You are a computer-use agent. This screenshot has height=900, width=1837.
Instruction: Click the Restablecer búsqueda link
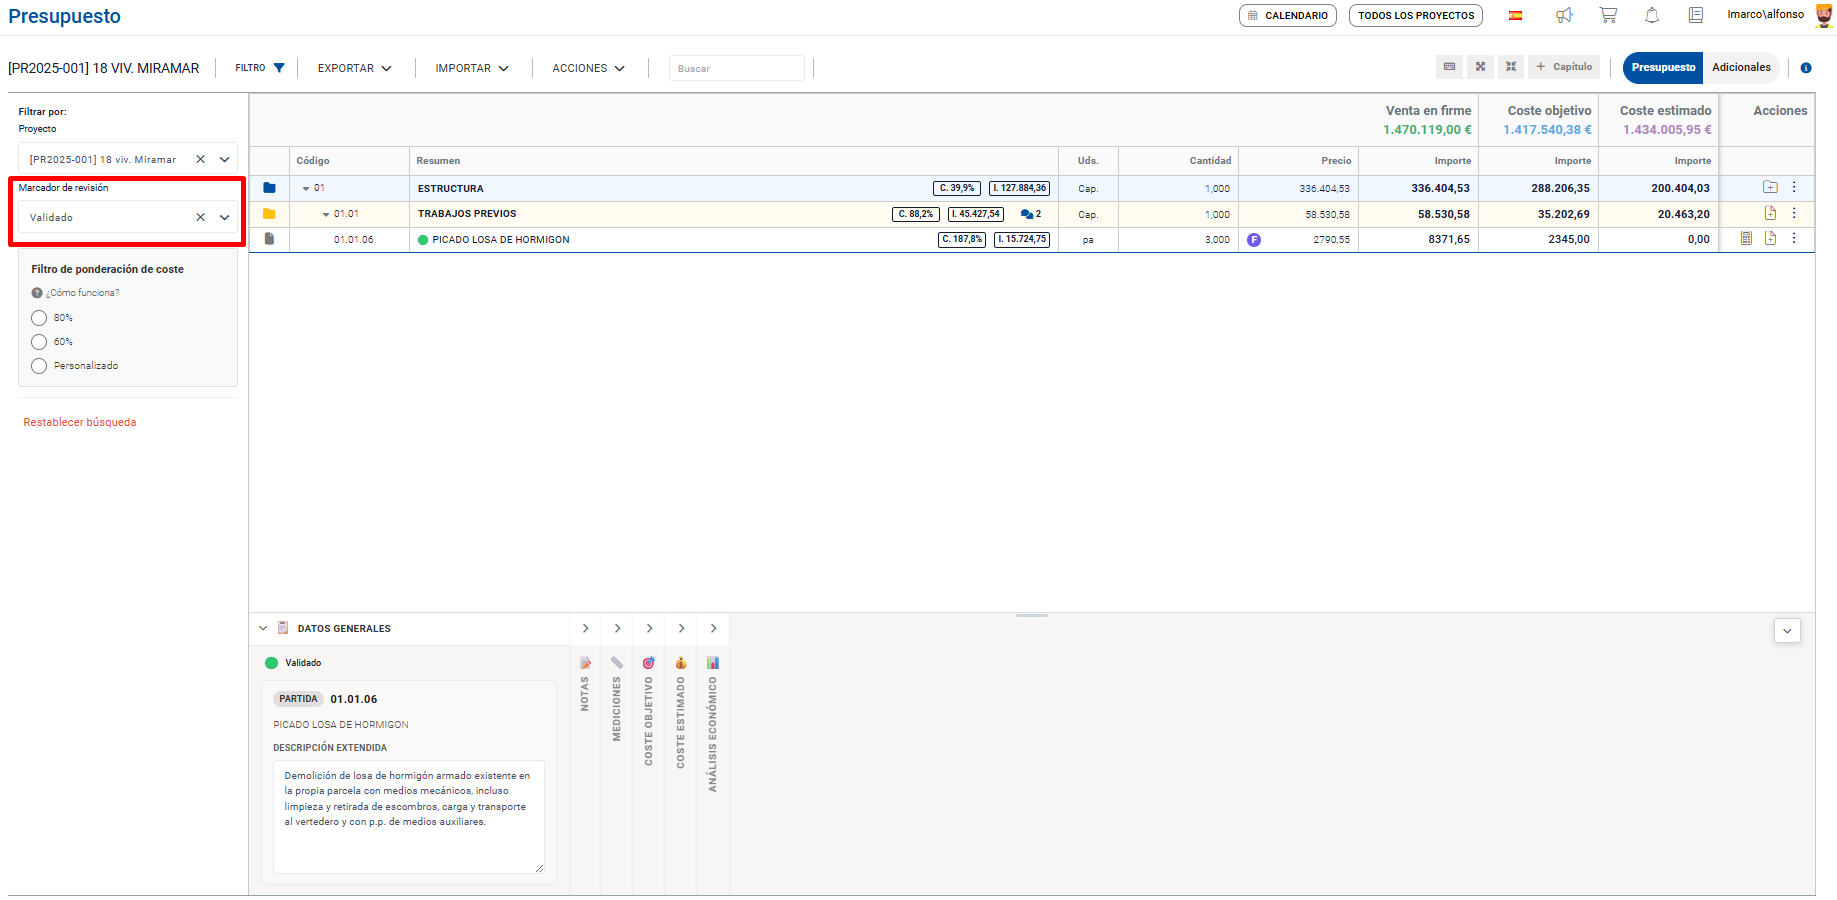click(x=80, y=422)
